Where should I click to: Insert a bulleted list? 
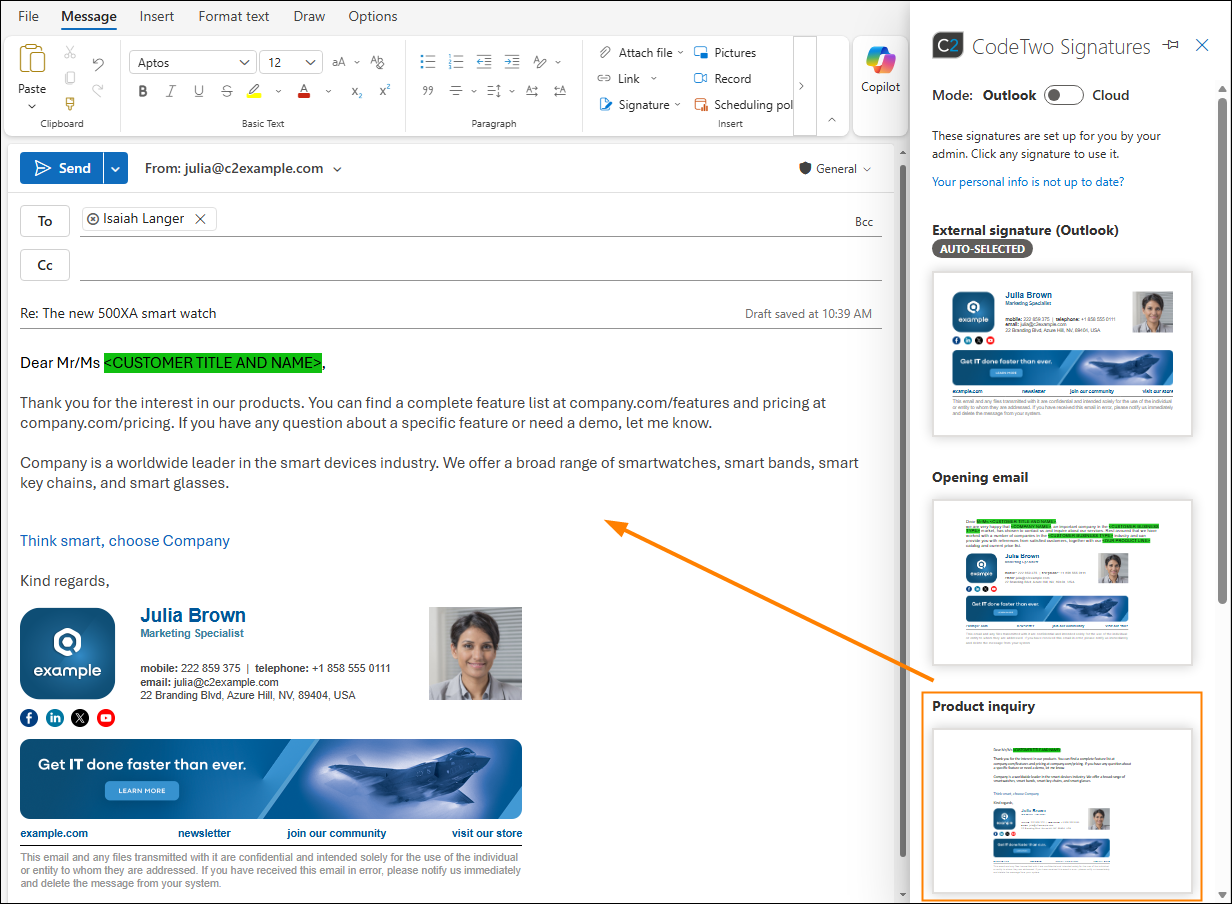pos(428,62)
